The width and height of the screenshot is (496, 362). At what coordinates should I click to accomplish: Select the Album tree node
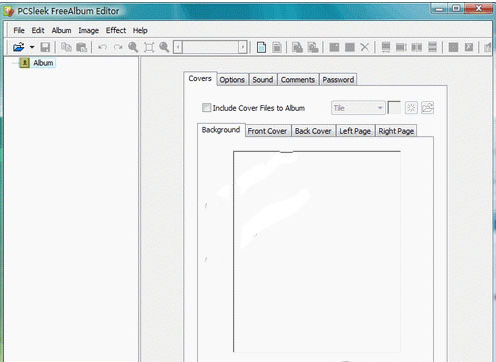coord(43,63)
